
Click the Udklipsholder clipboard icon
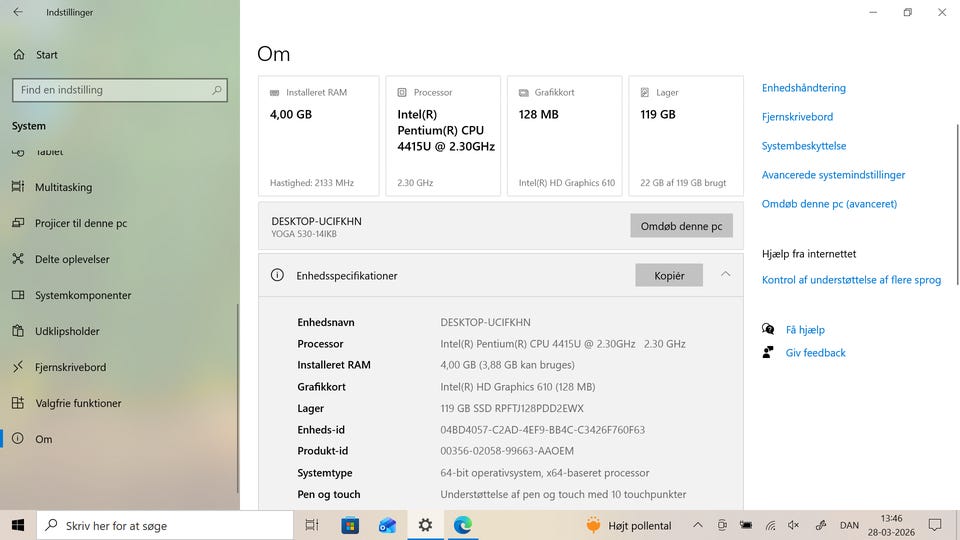point(18,331)
